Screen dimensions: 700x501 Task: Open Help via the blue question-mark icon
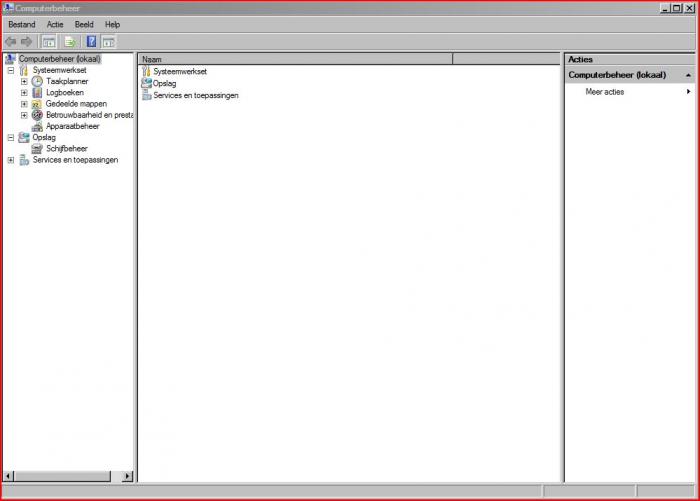(92, 42)
